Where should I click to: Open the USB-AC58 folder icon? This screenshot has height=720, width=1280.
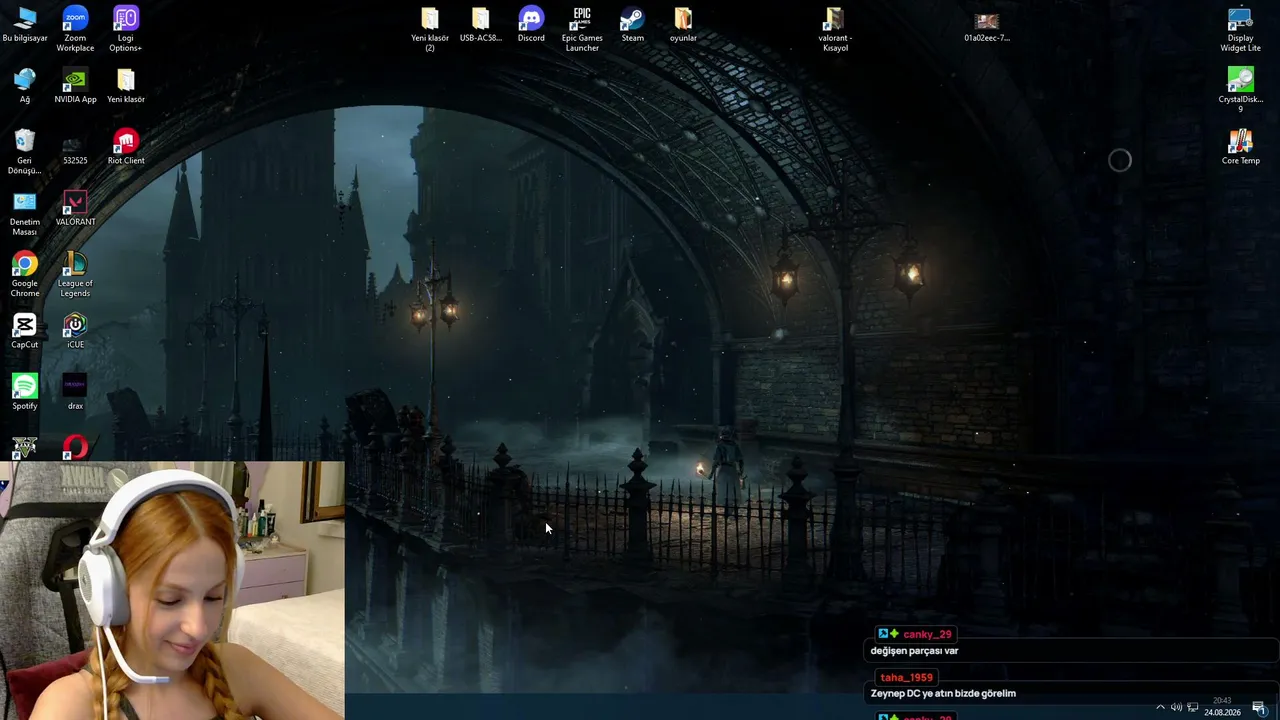click(481, 25)
